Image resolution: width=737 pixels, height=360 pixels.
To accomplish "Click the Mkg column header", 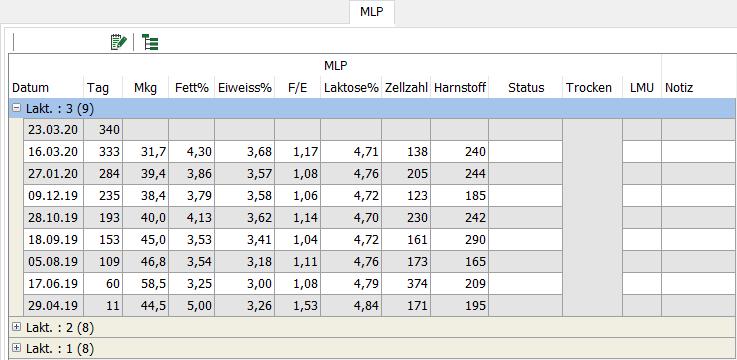I will tap(145, 88).
